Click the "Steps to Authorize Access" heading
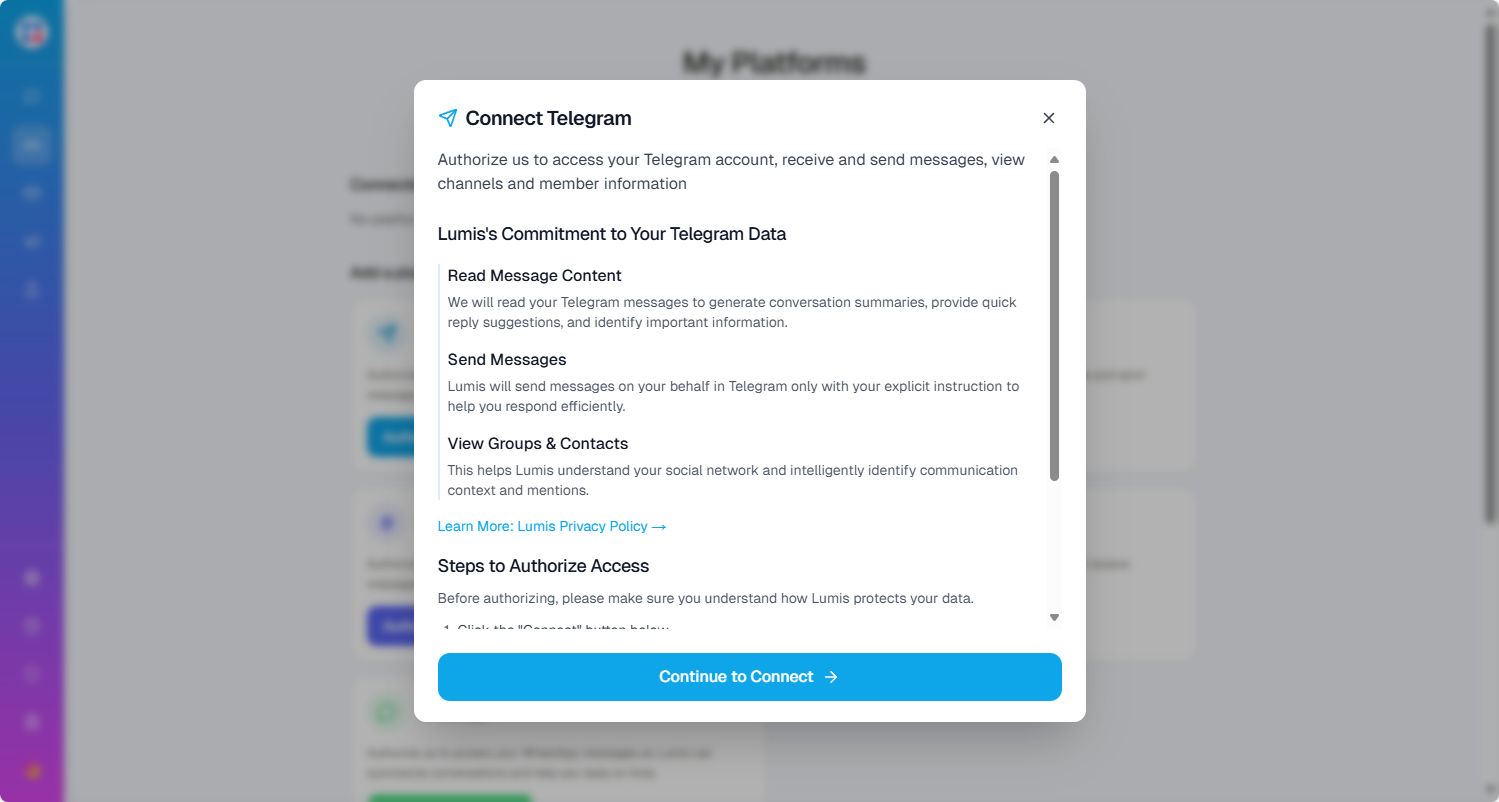This screenshot has width=1499, height=802. (x=543, y=566)
